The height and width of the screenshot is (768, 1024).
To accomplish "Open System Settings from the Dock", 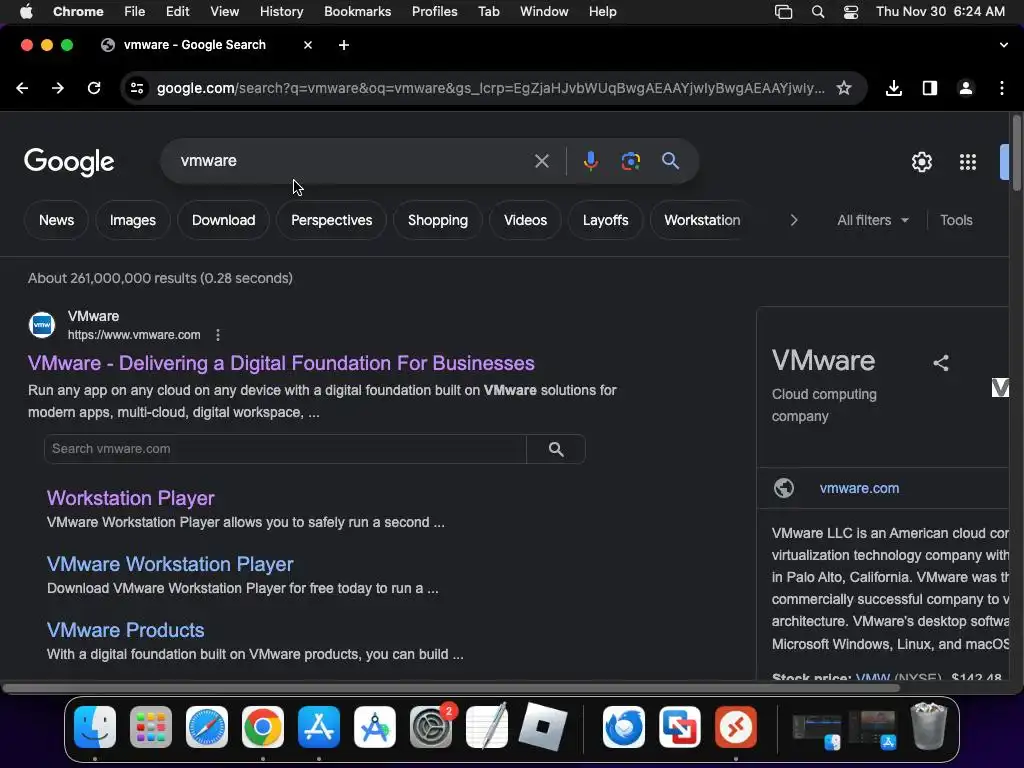I will (431, 727).
